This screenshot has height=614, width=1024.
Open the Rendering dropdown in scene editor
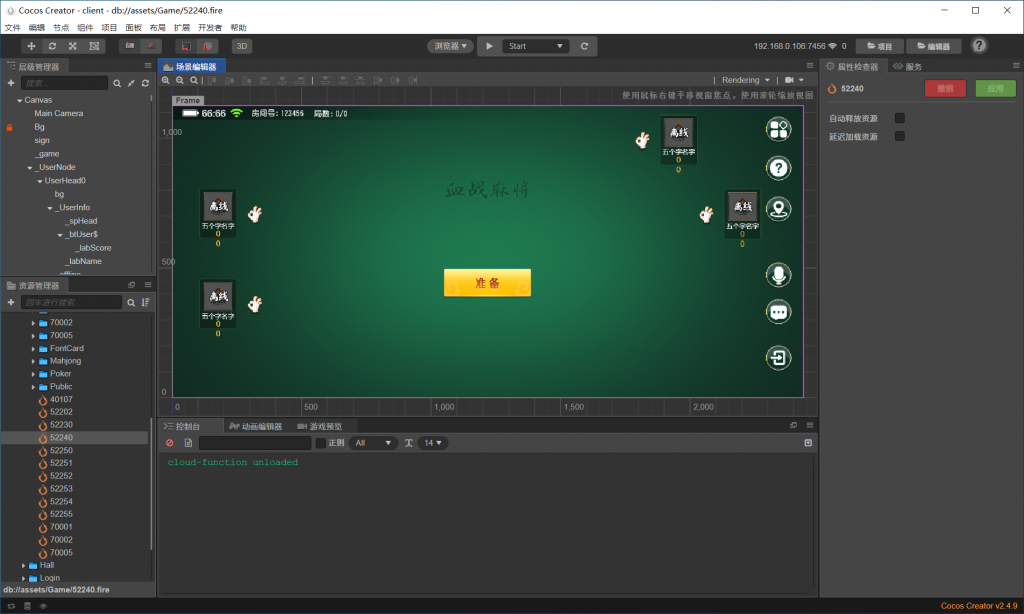746,80
